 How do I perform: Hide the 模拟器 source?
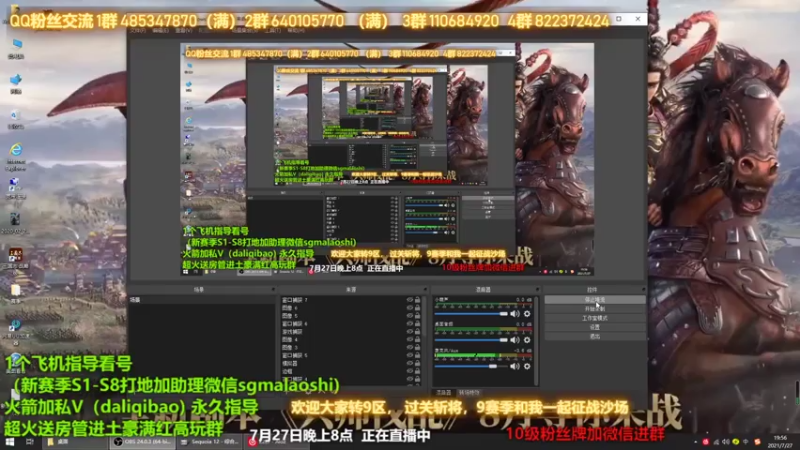tap(410, 363)
